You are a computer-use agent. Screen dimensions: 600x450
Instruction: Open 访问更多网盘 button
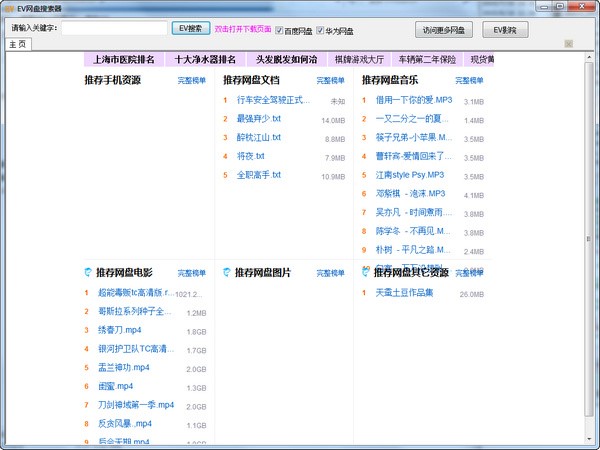443,30
